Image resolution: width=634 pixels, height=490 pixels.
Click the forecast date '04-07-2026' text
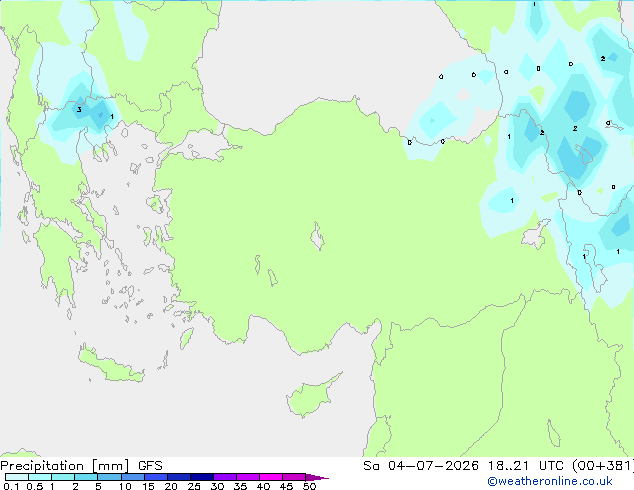[433, 466]
